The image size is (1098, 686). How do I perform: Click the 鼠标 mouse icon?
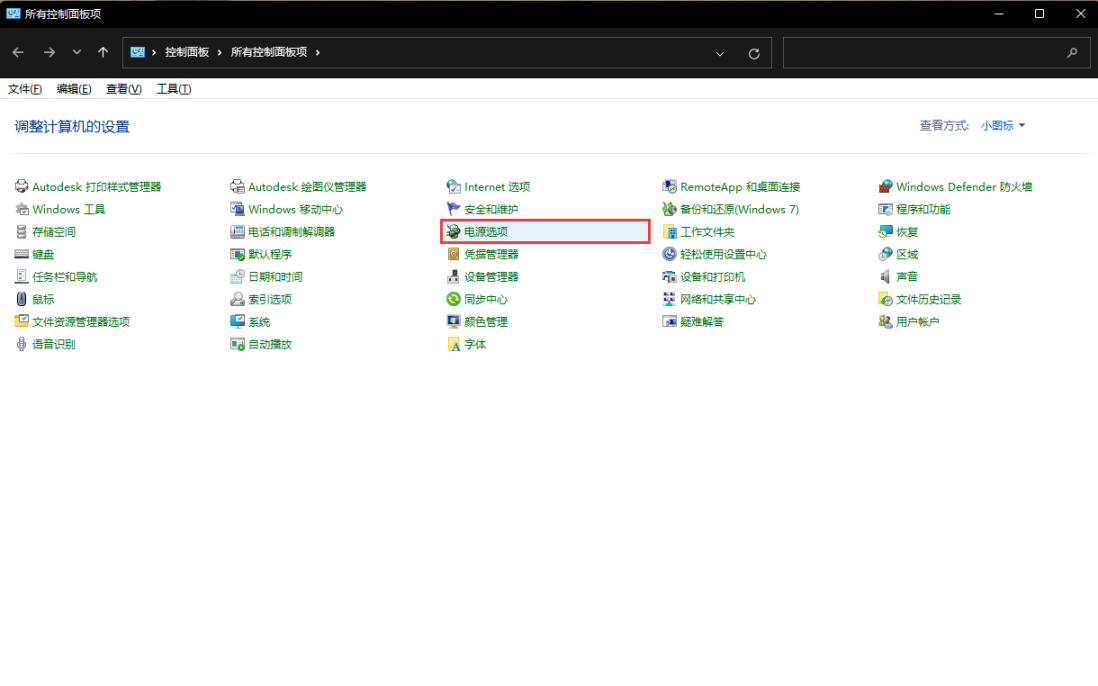coord(22,299)
